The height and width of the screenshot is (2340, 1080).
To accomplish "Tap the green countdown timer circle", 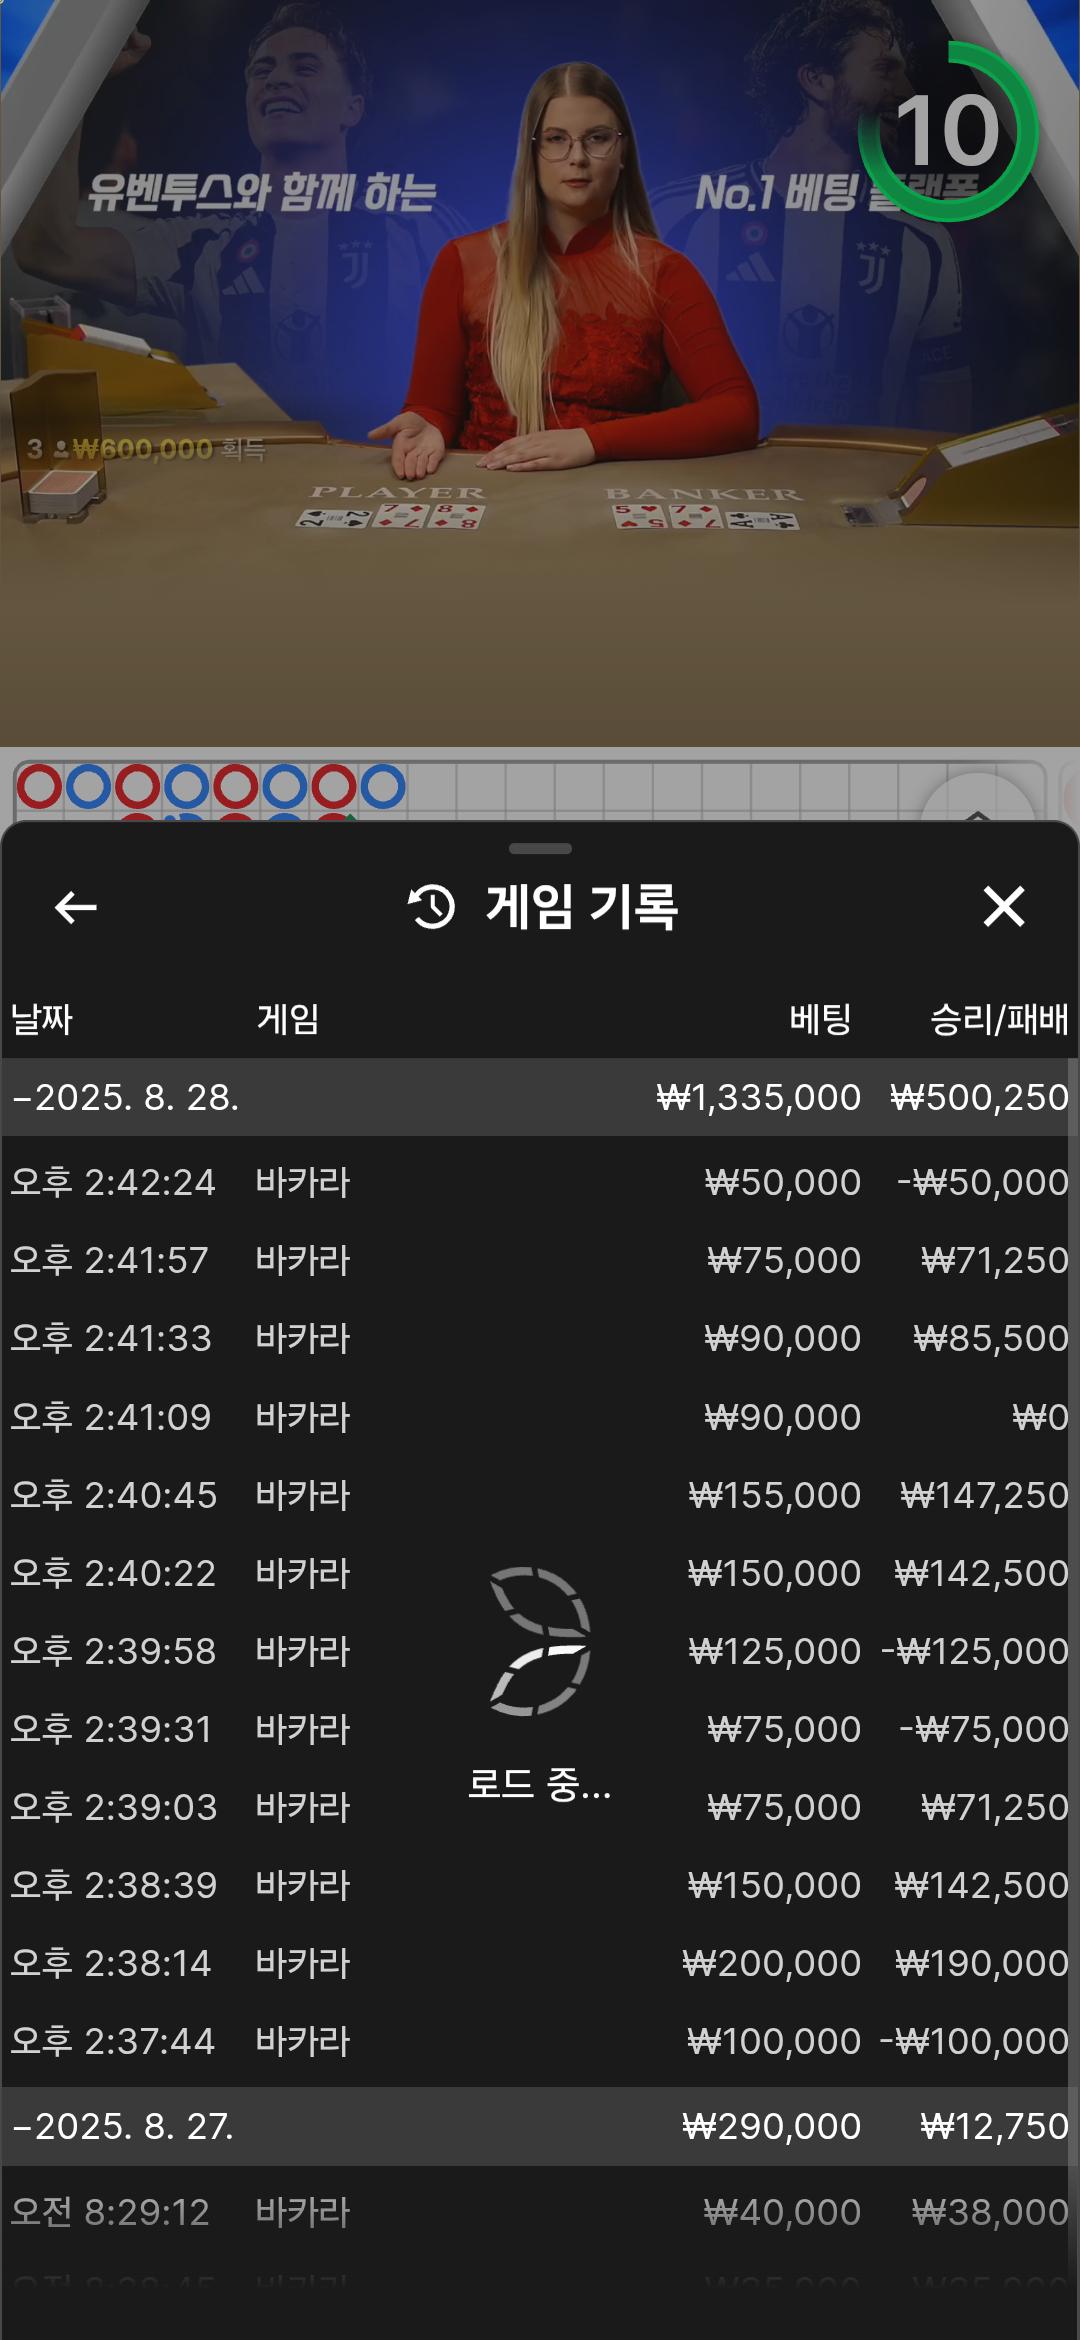I will click(947, 131).
